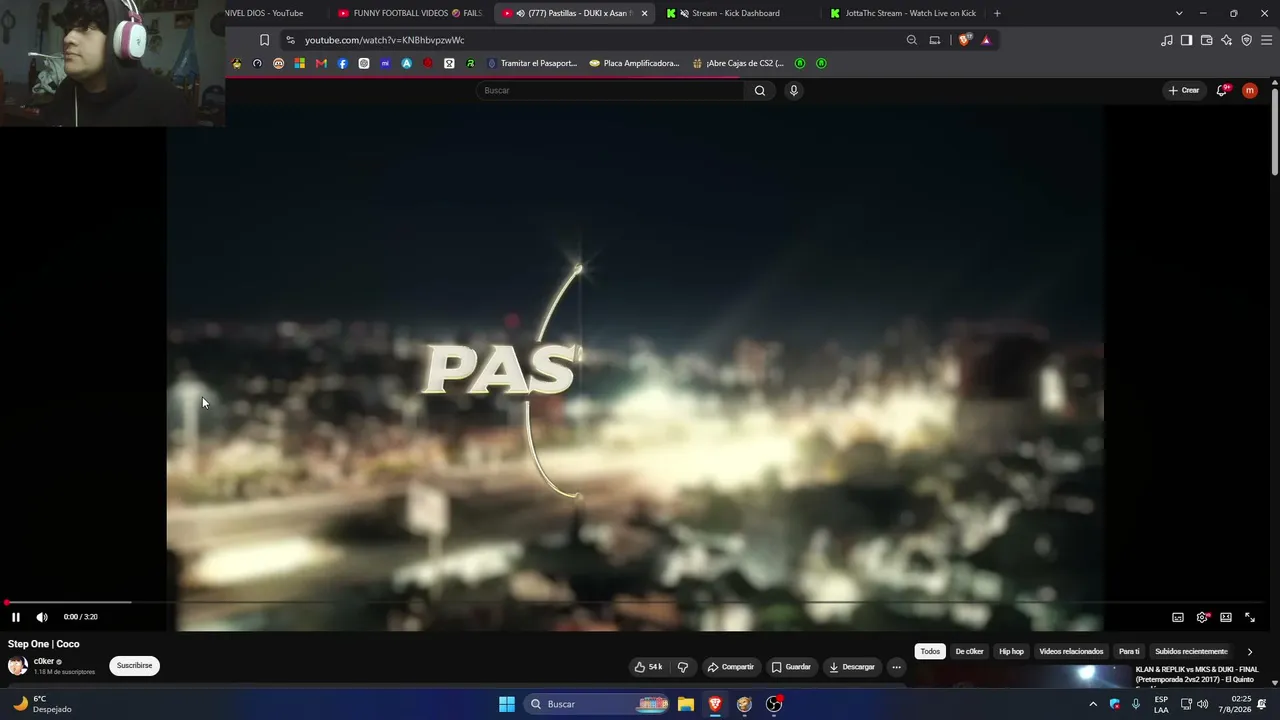Open the c0ker channel avatar
Screen dimensions: 1280x720
(18, 666)
